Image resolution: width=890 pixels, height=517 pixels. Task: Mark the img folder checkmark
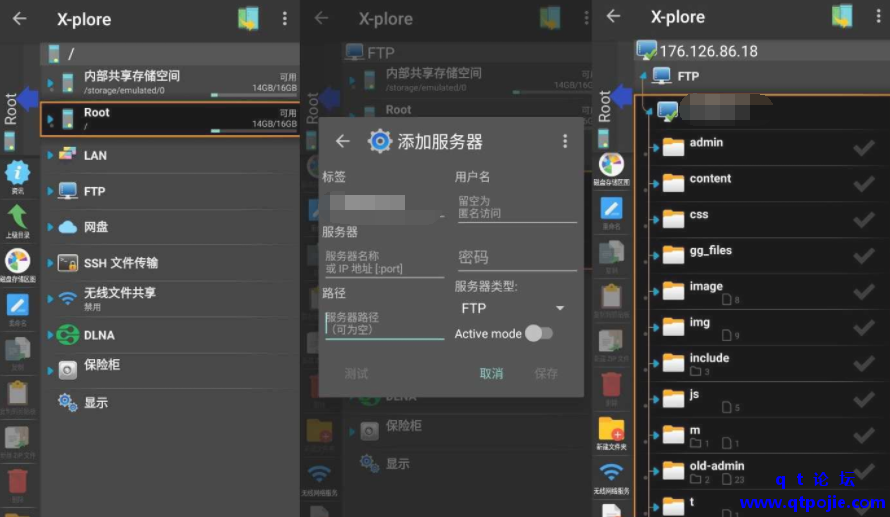(864, 327)
